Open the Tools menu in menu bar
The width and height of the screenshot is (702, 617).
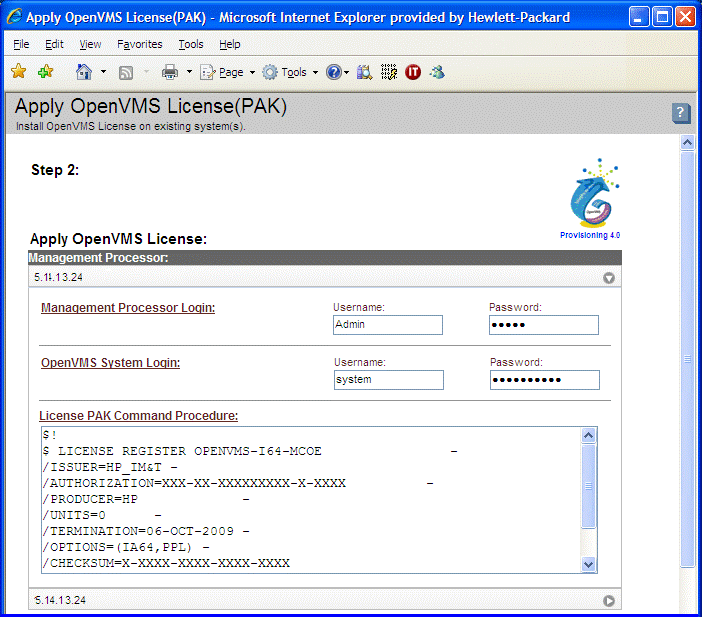(x=191, y=44)
